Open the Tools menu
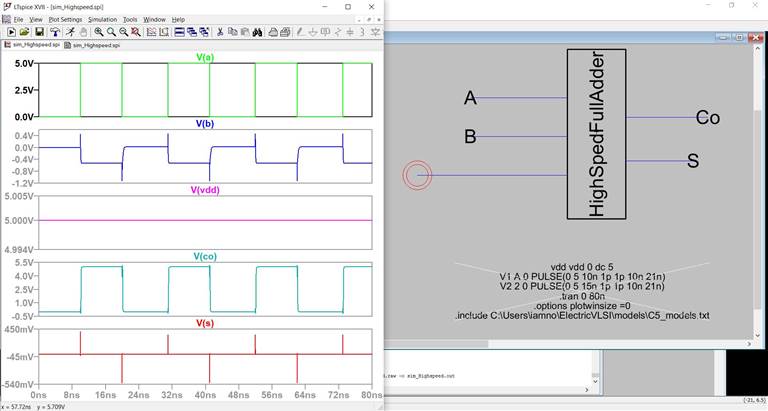 coord(130,19)
